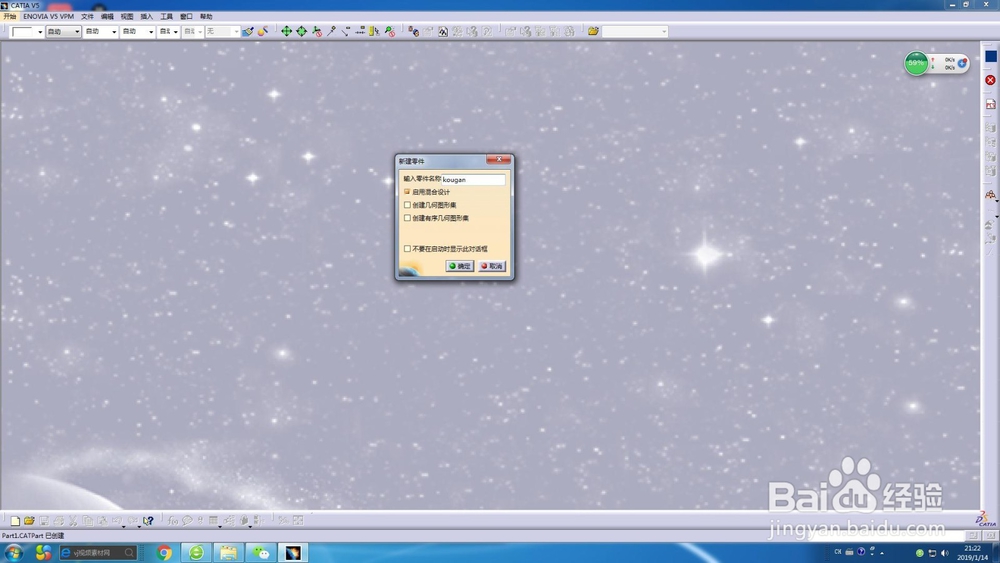Screen dimensions: 1000x563
Task: Click the painter ball icon next to brush
Action: 262,31
